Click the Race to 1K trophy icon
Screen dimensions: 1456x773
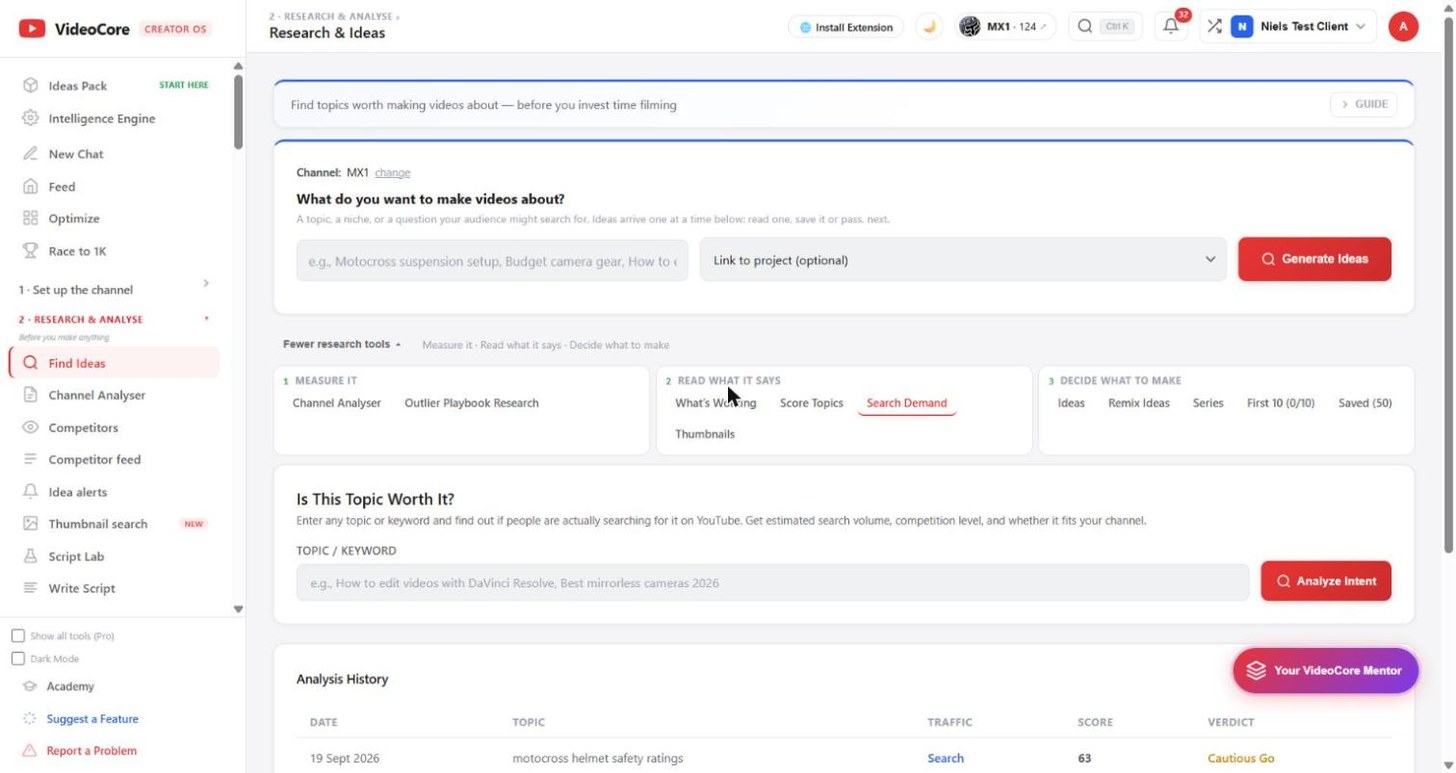[x=30, y=251]
